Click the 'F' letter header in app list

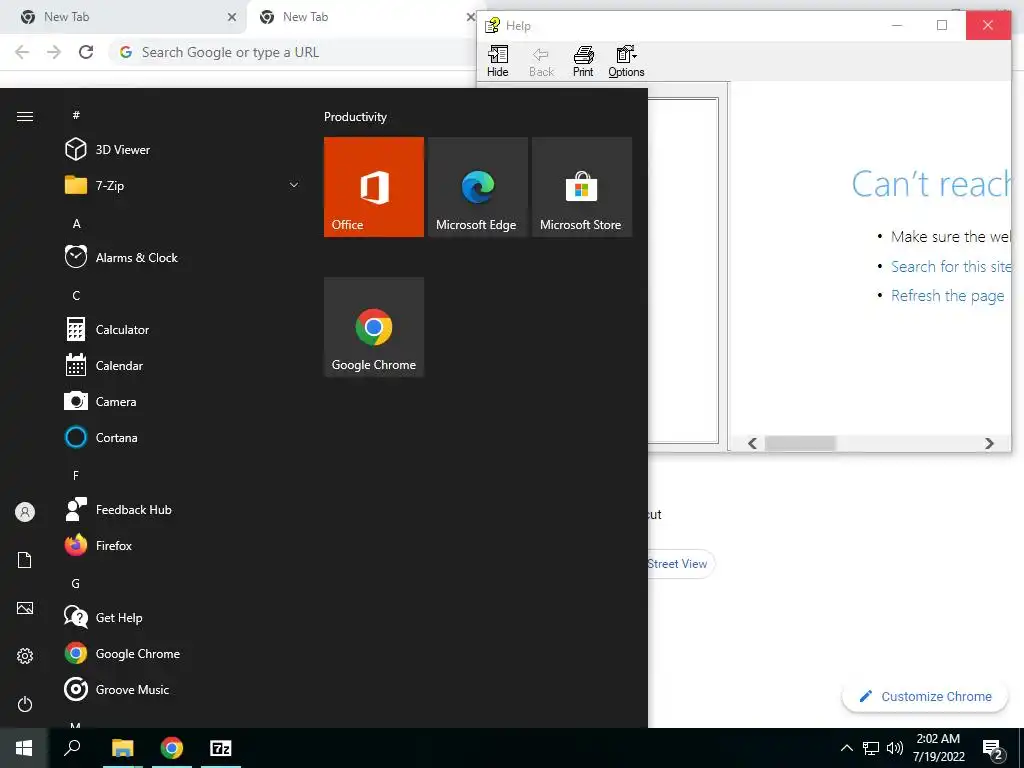tap(76, 475)
